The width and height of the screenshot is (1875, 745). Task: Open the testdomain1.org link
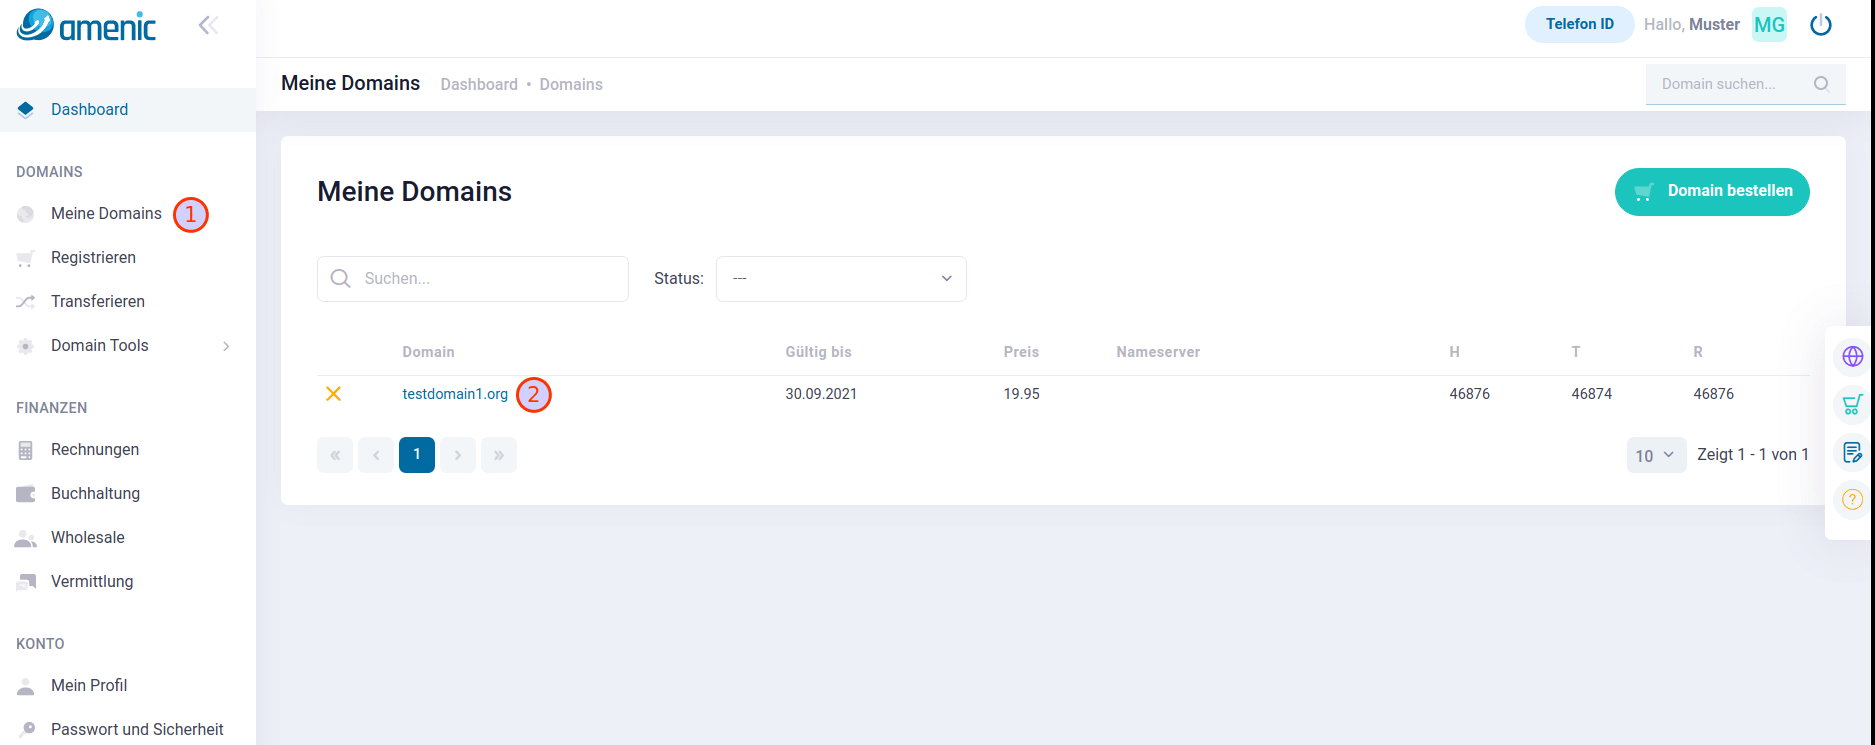click(x=455, y=394)
